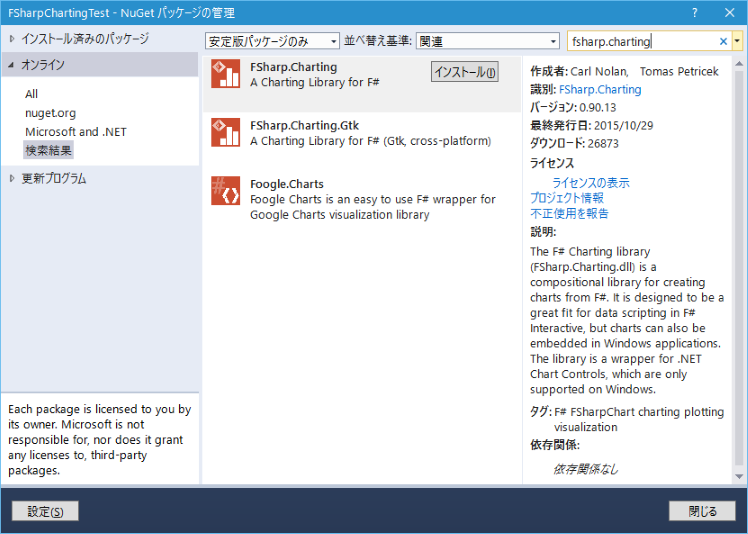Click the Foogle.Charts package icon
748x534 pixels.
(x=226, y=190)
